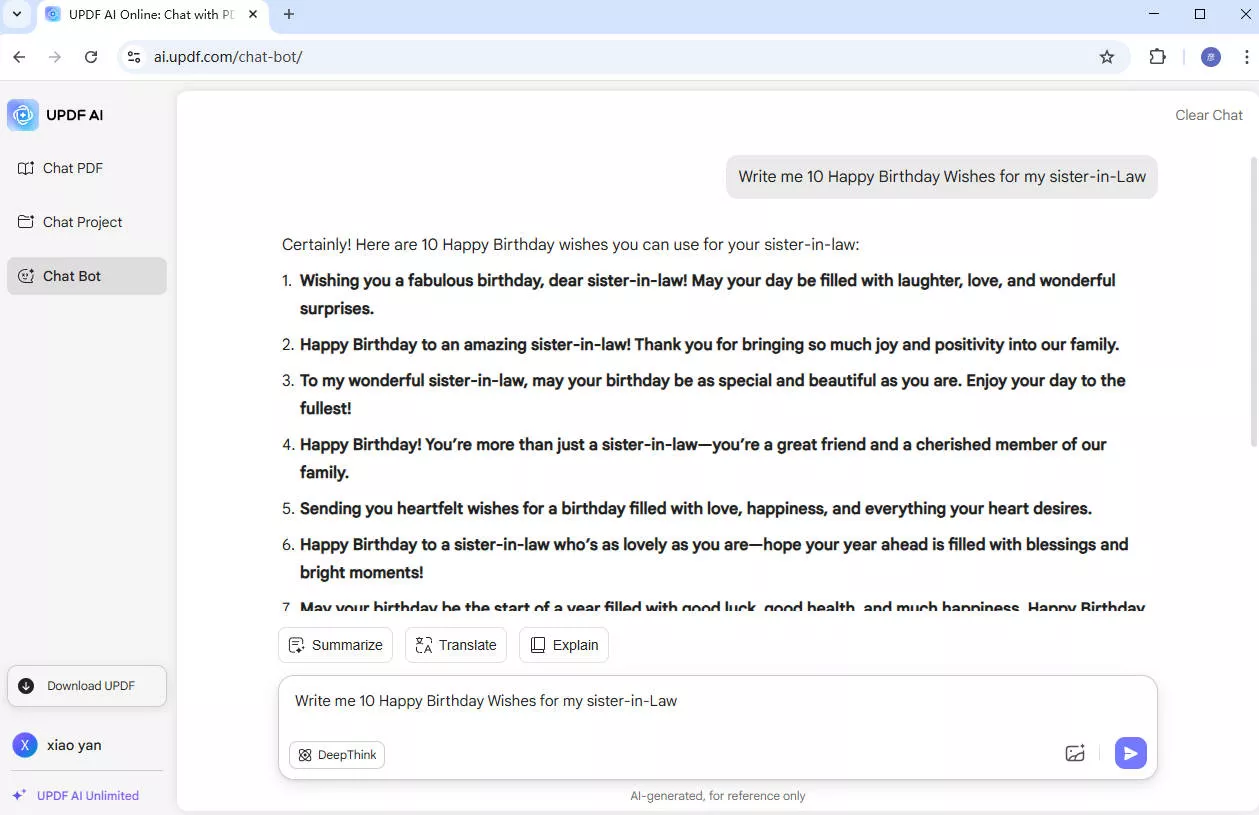The height and width of the screenshot is (815, 1259).
Task: Open the Translate tool
Action: [x=455, y=644]
